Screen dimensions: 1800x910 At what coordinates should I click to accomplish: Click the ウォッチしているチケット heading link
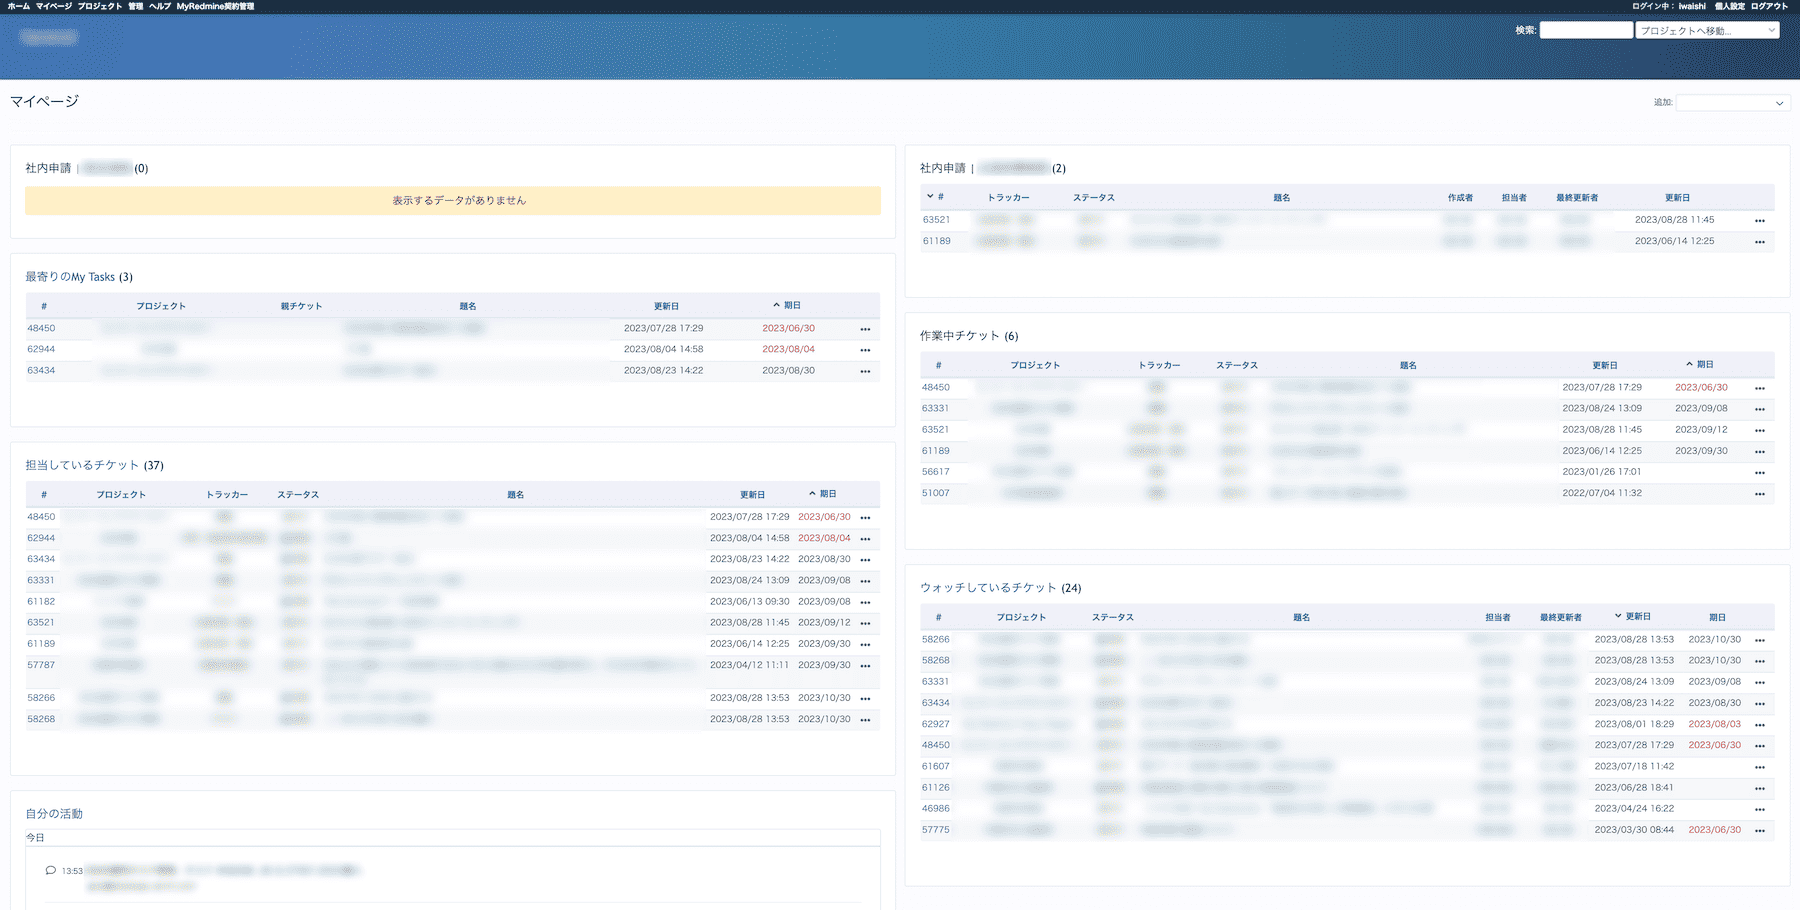tap(988, 588)
